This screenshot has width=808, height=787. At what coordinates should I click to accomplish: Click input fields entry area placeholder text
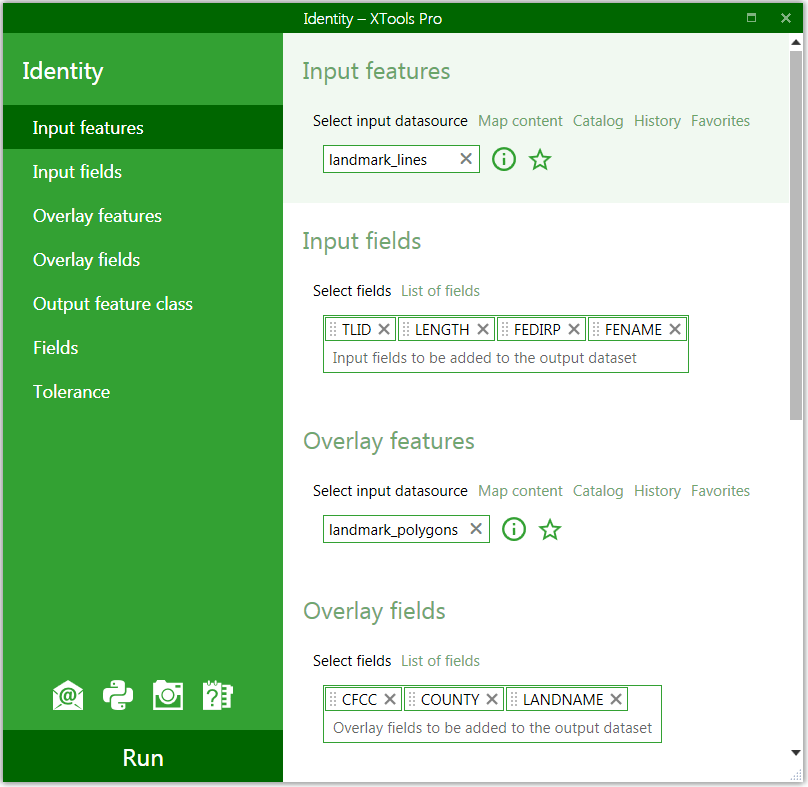tap(484, 358)
